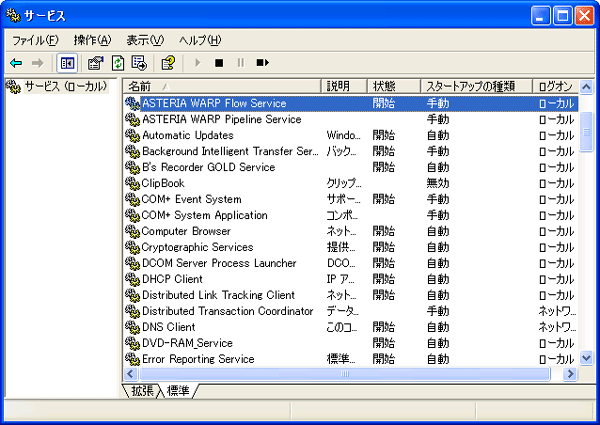Click the Back arrow toolbar icon

pos(16,63)
